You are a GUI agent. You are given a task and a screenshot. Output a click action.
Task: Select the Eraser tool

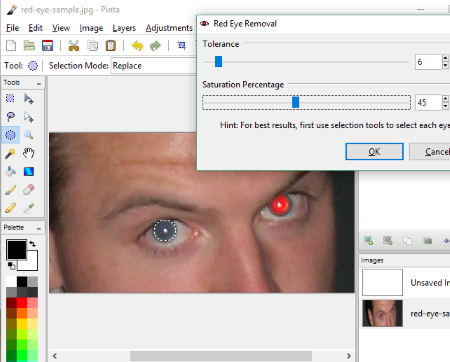(x=29, y=190)
